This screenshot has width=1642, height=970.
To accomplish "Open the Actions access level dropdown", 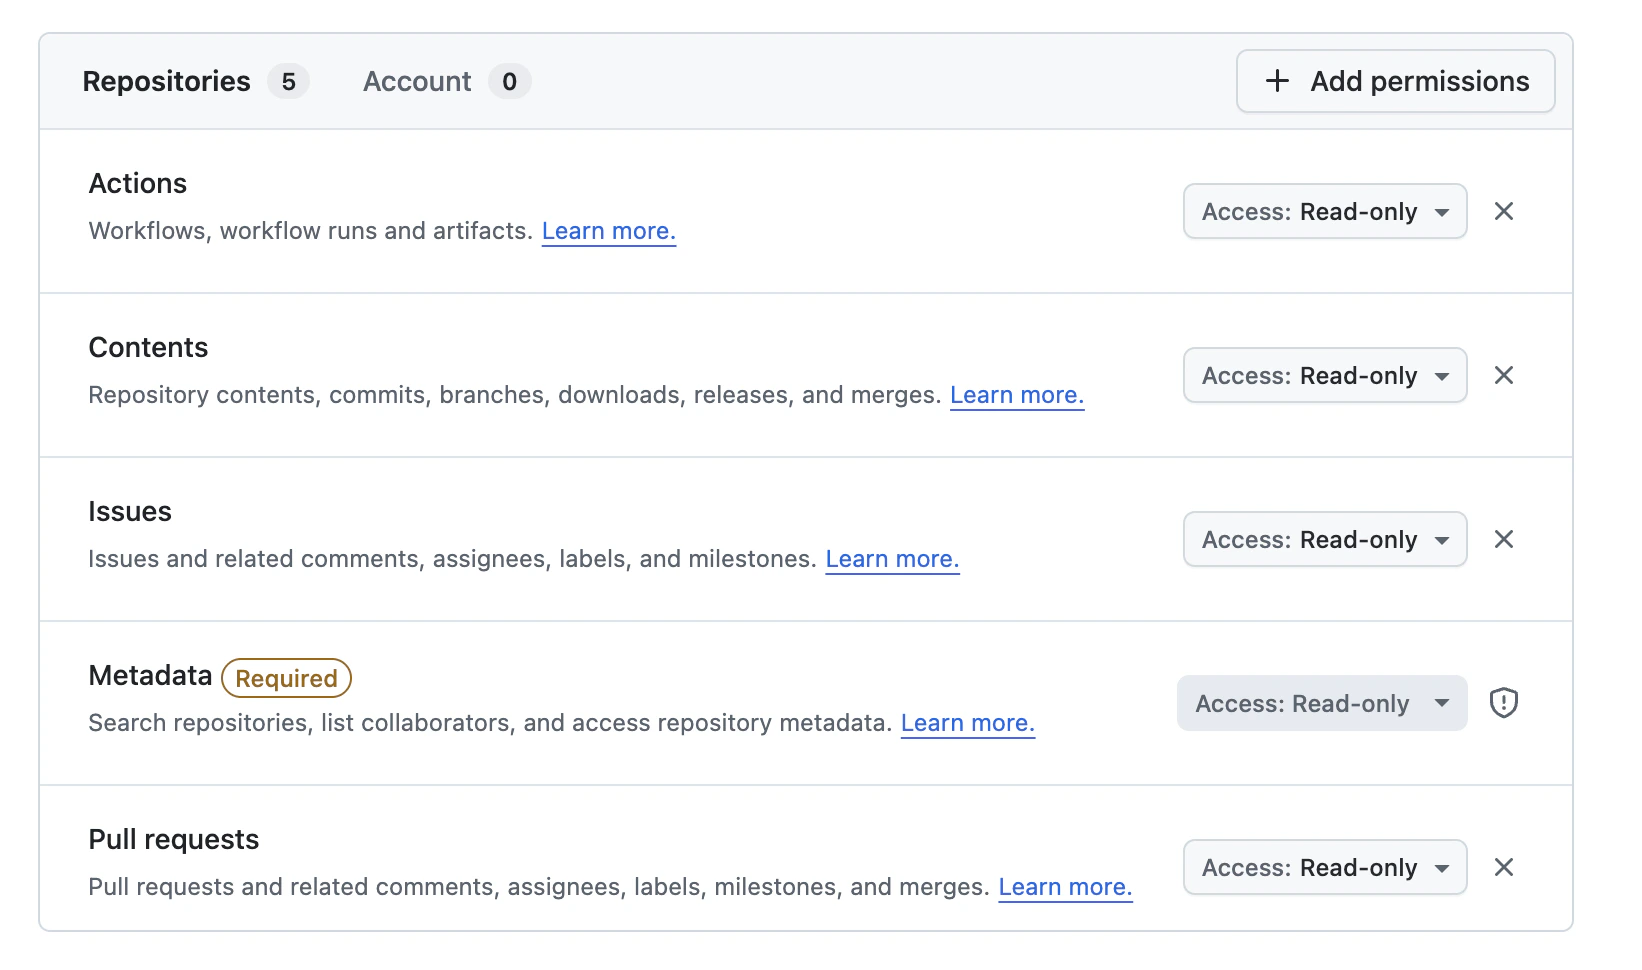I will pyautogui.click(x=1325, y=211).
